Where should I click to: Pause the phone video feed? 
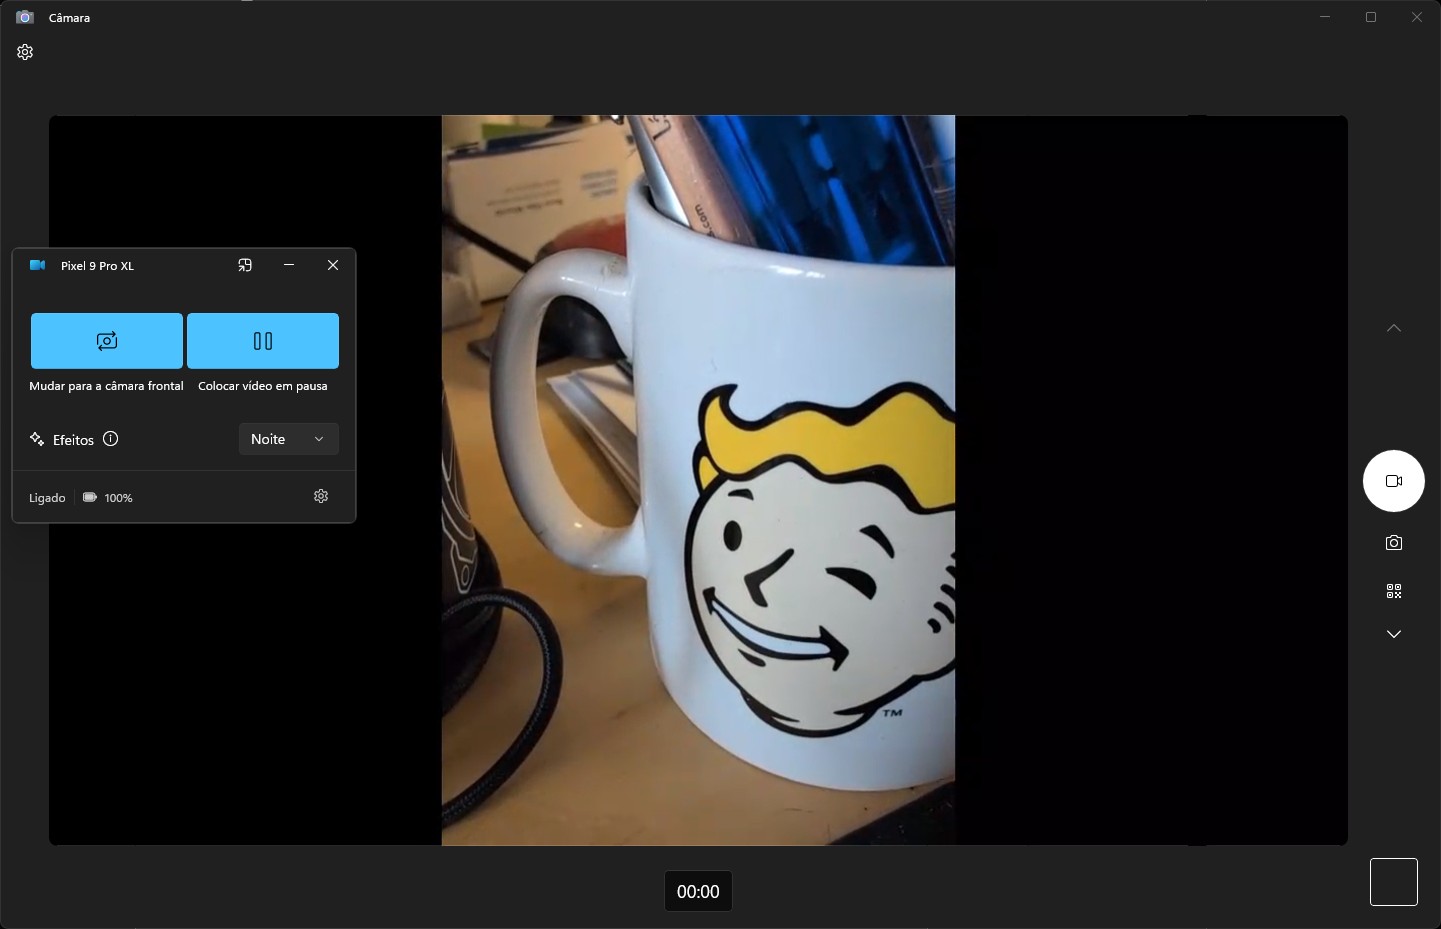(x=263, y=341)
